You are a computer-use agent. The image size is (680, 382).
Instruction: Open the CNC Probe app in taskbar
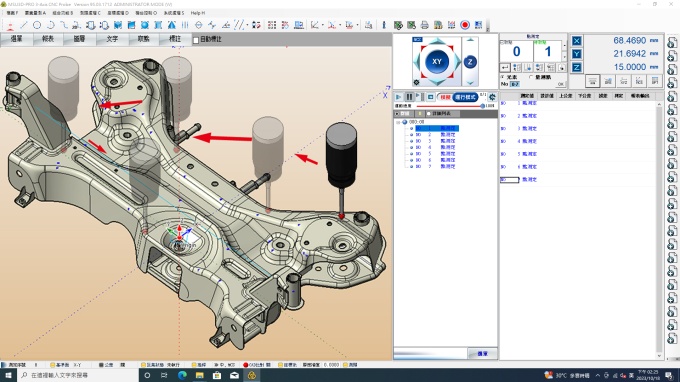[252, 375]
